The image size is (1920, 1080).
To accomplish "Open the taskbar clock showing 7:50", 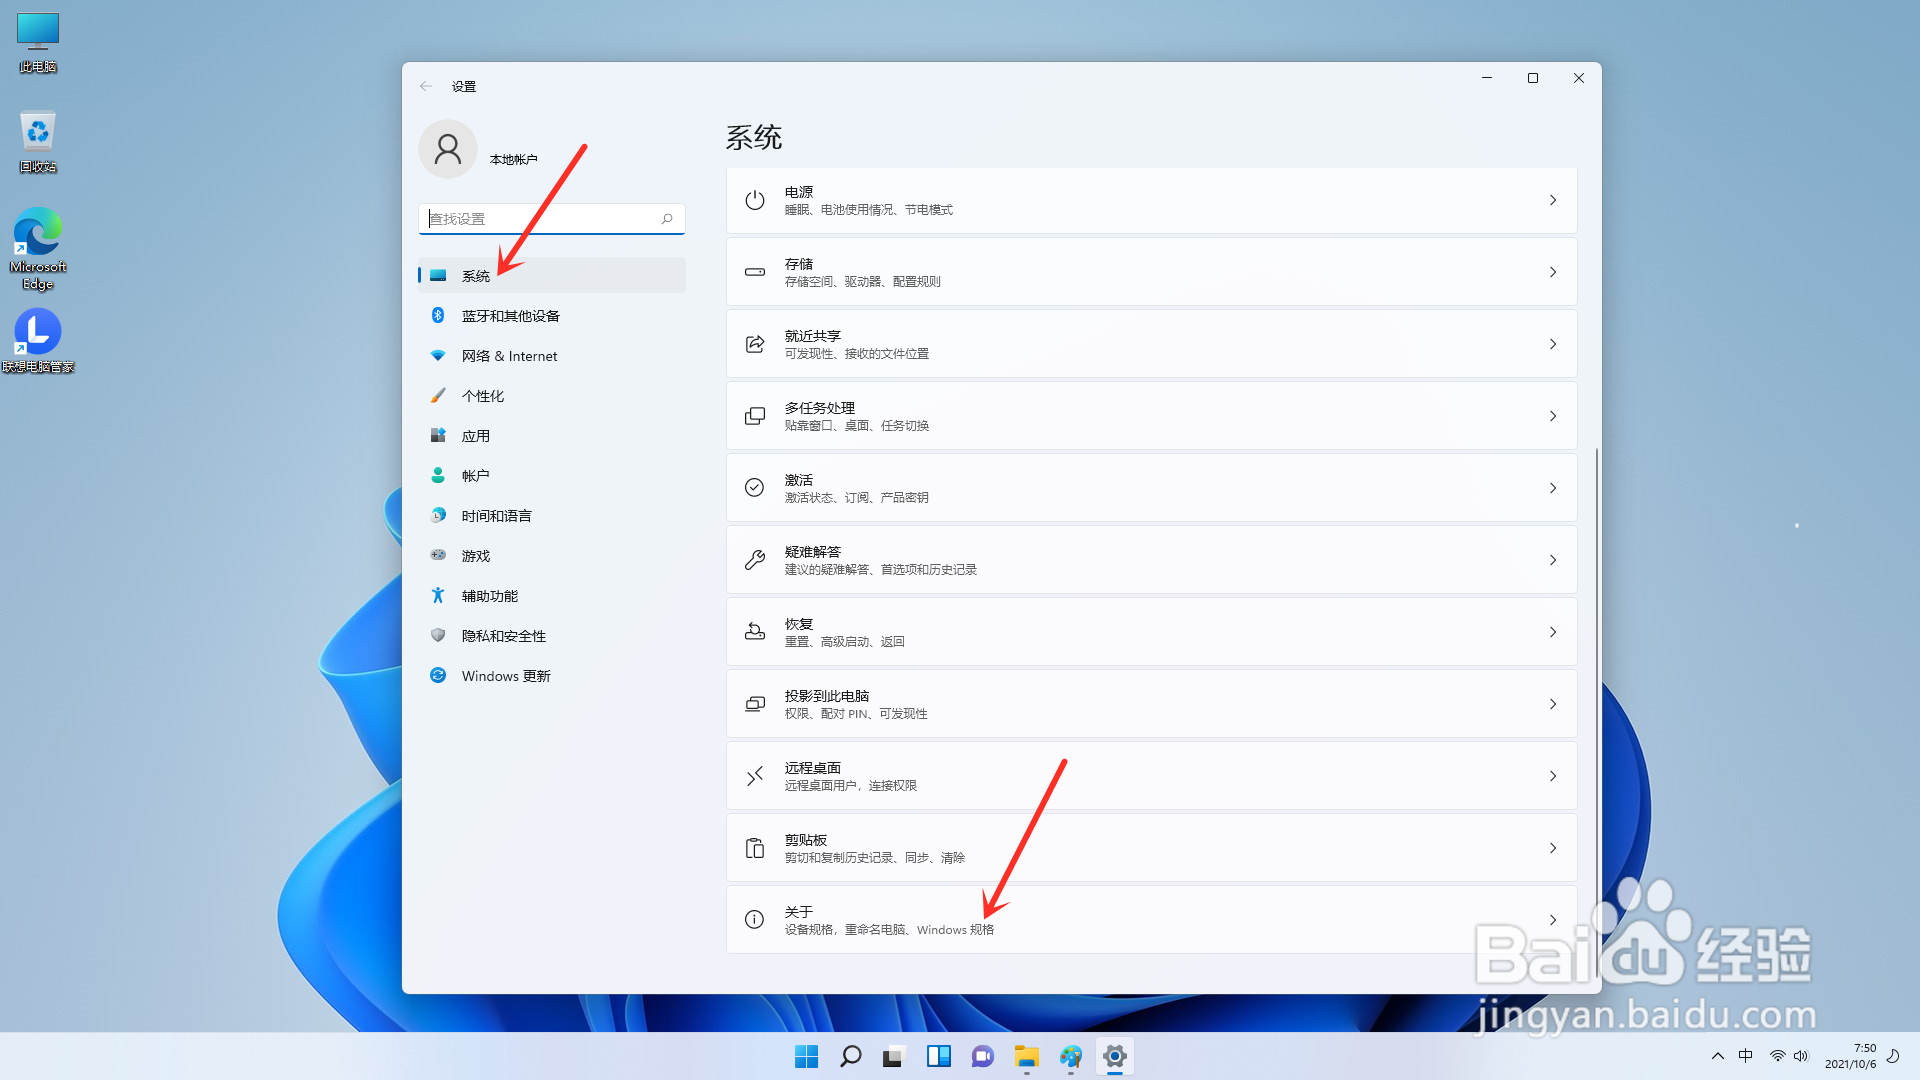I will click(x=1850, y=1056).
